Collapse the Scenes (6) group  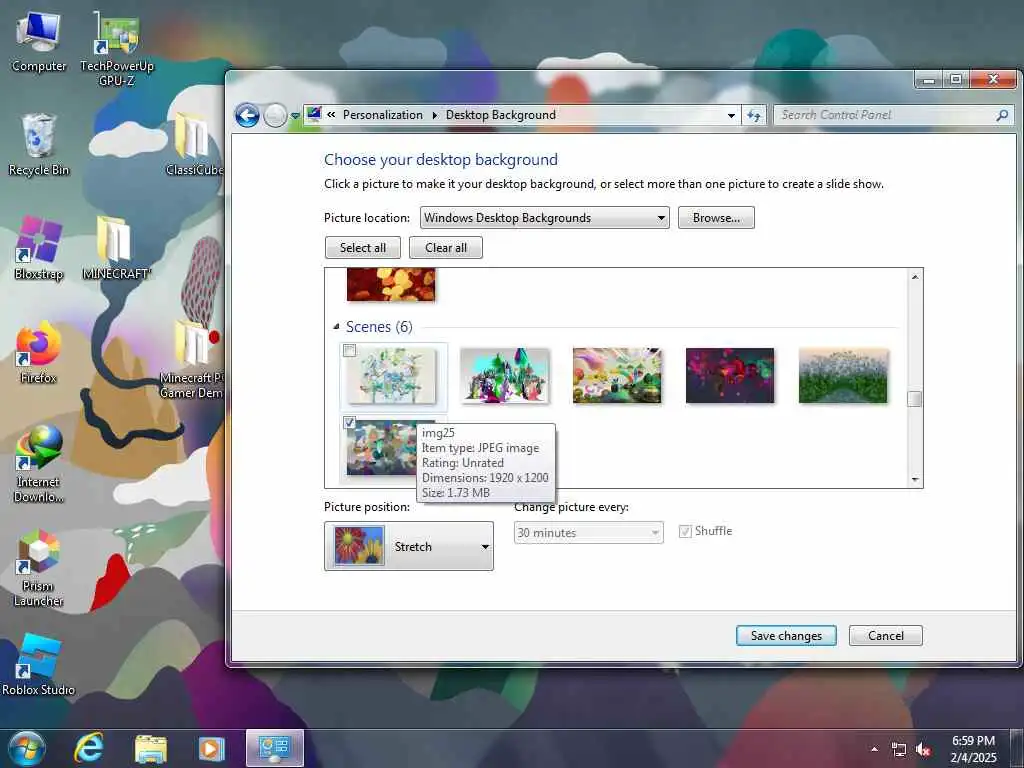click(336, 327)
